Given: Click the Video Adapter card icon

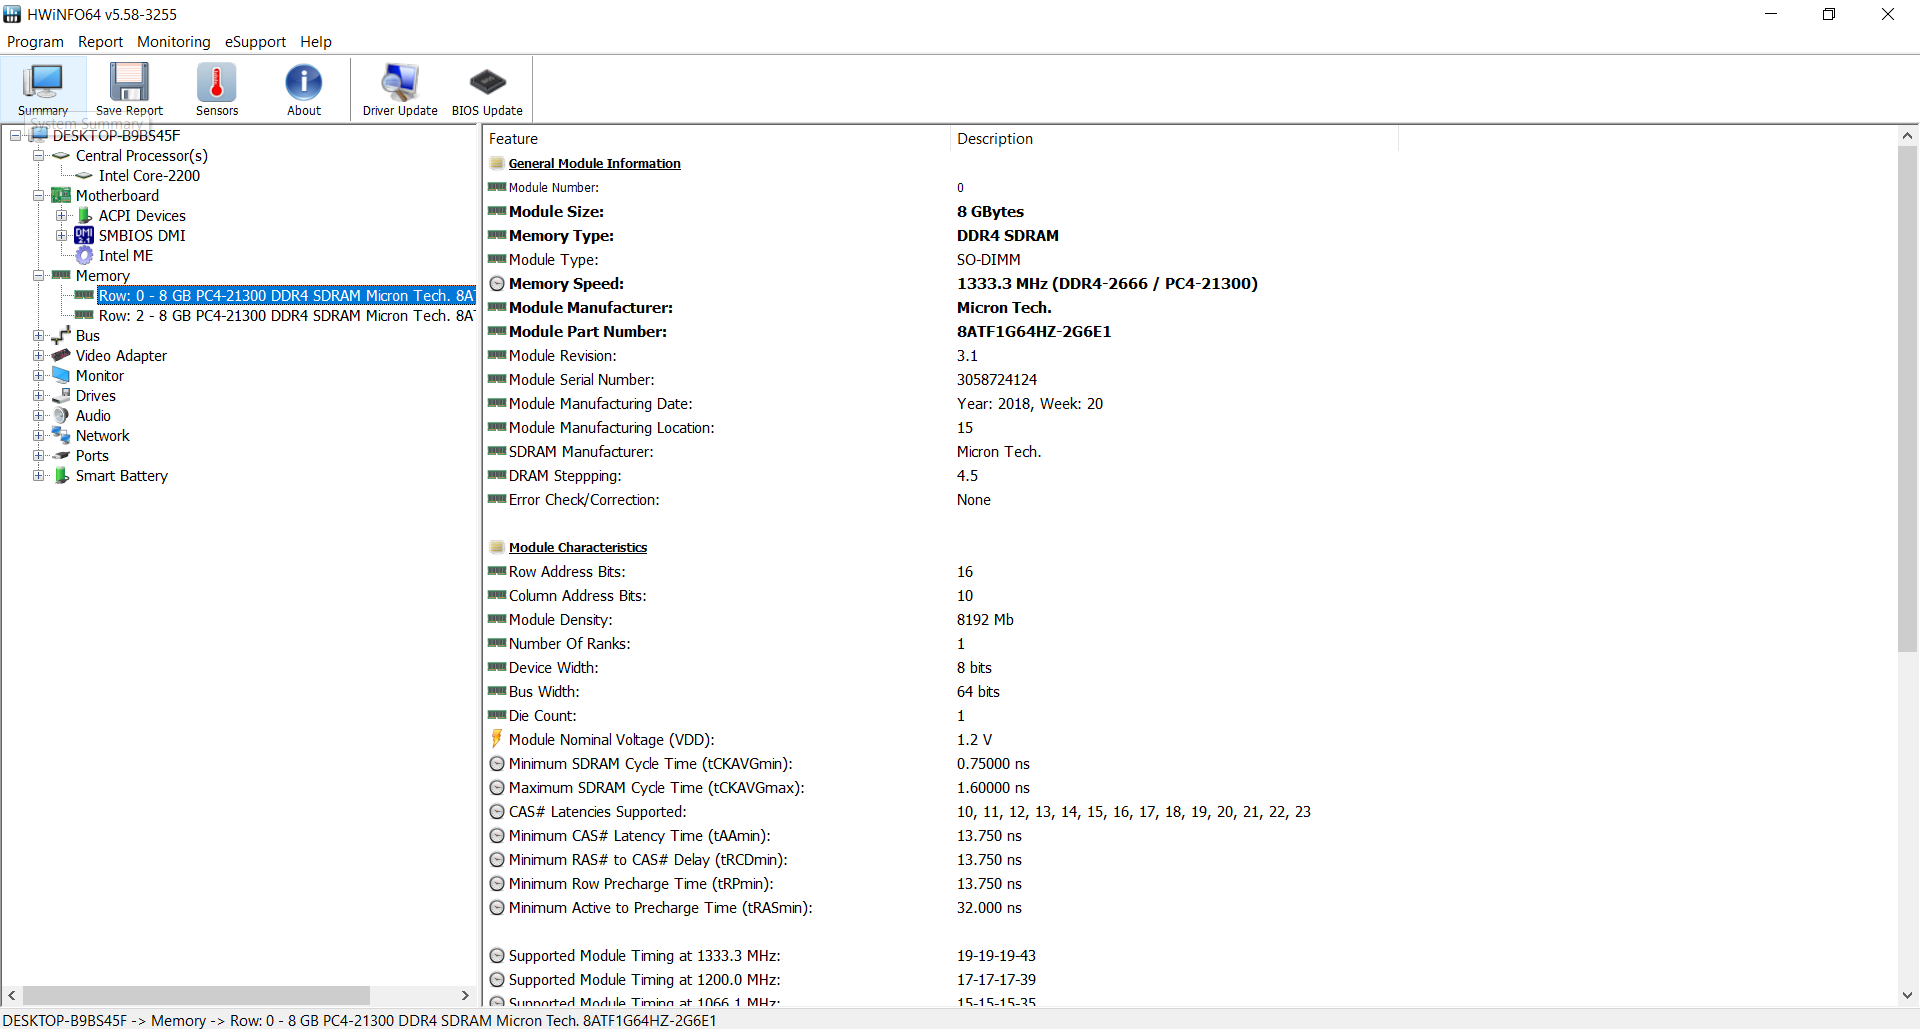Looking at the screenshot, I should pyautogui.click(x=61, y=355).
